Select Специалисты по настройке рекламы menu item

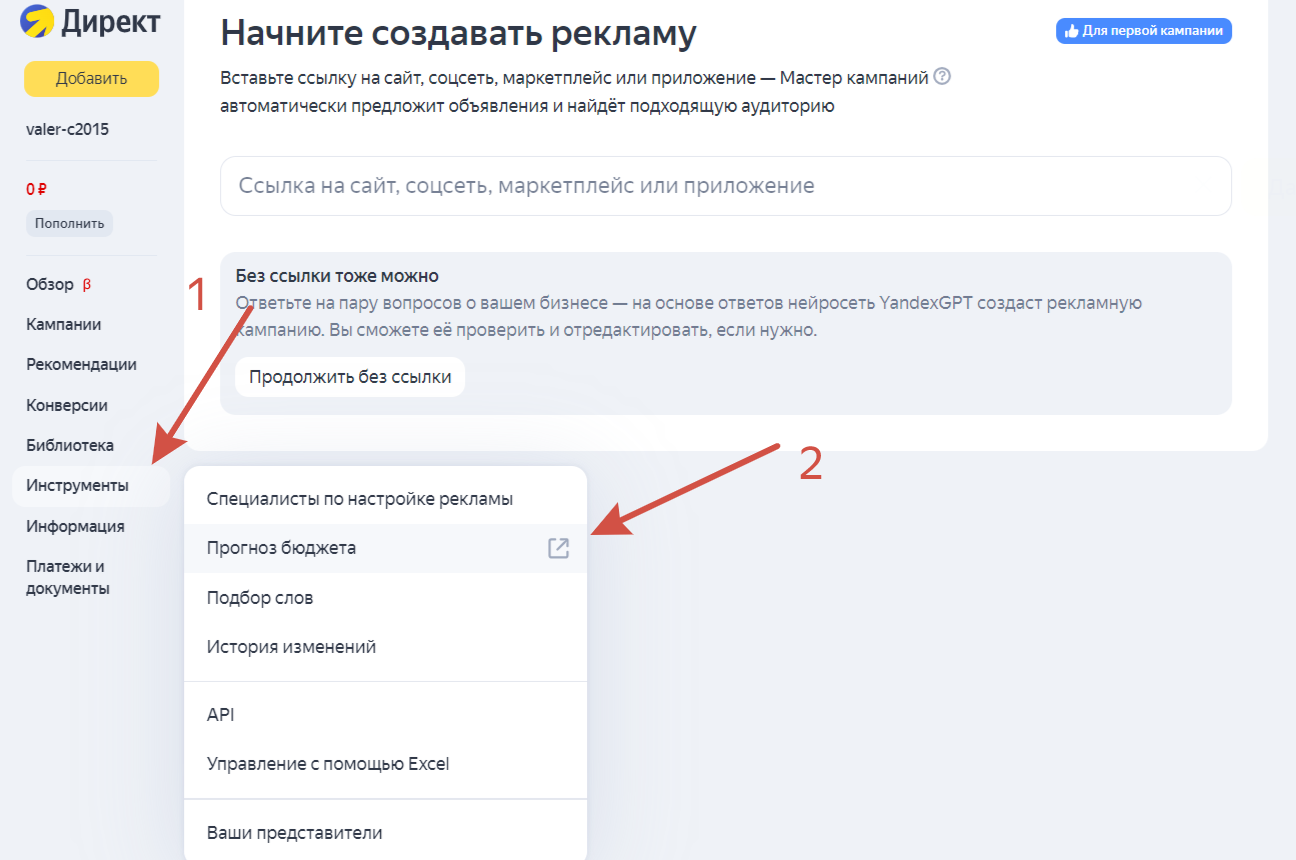[x=385, y=499]
